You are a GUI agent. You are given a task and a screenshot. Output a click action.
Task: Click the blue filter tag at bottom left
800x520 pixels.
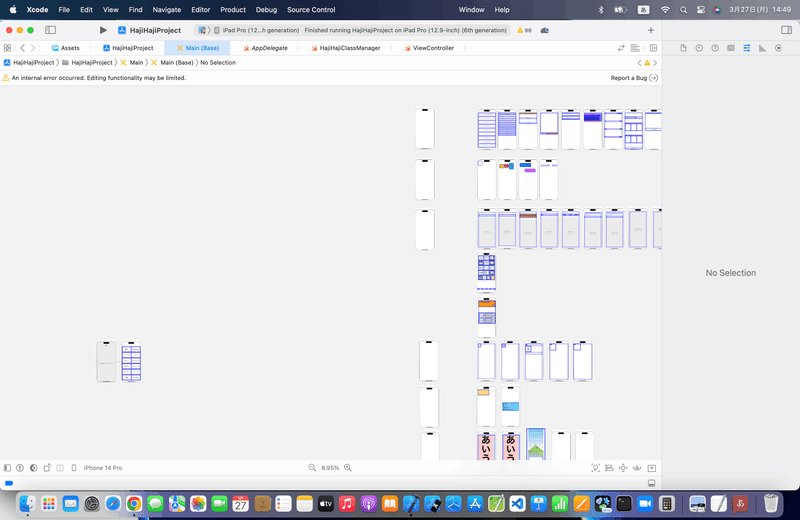(x=9, y=483)
